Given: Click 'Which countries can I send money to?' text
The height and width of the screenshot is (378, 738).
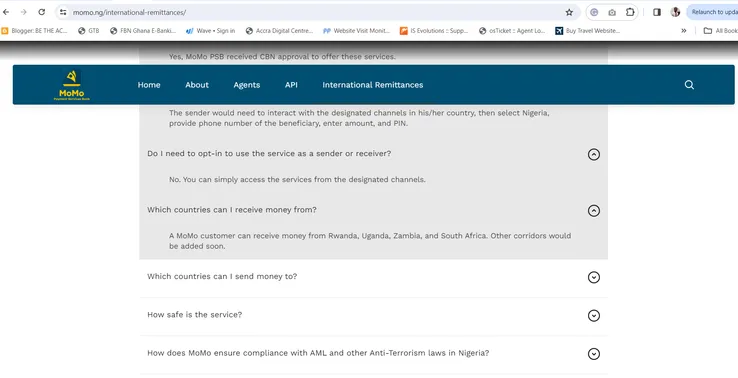Looking at the screenshot, I should click(222, 276).
